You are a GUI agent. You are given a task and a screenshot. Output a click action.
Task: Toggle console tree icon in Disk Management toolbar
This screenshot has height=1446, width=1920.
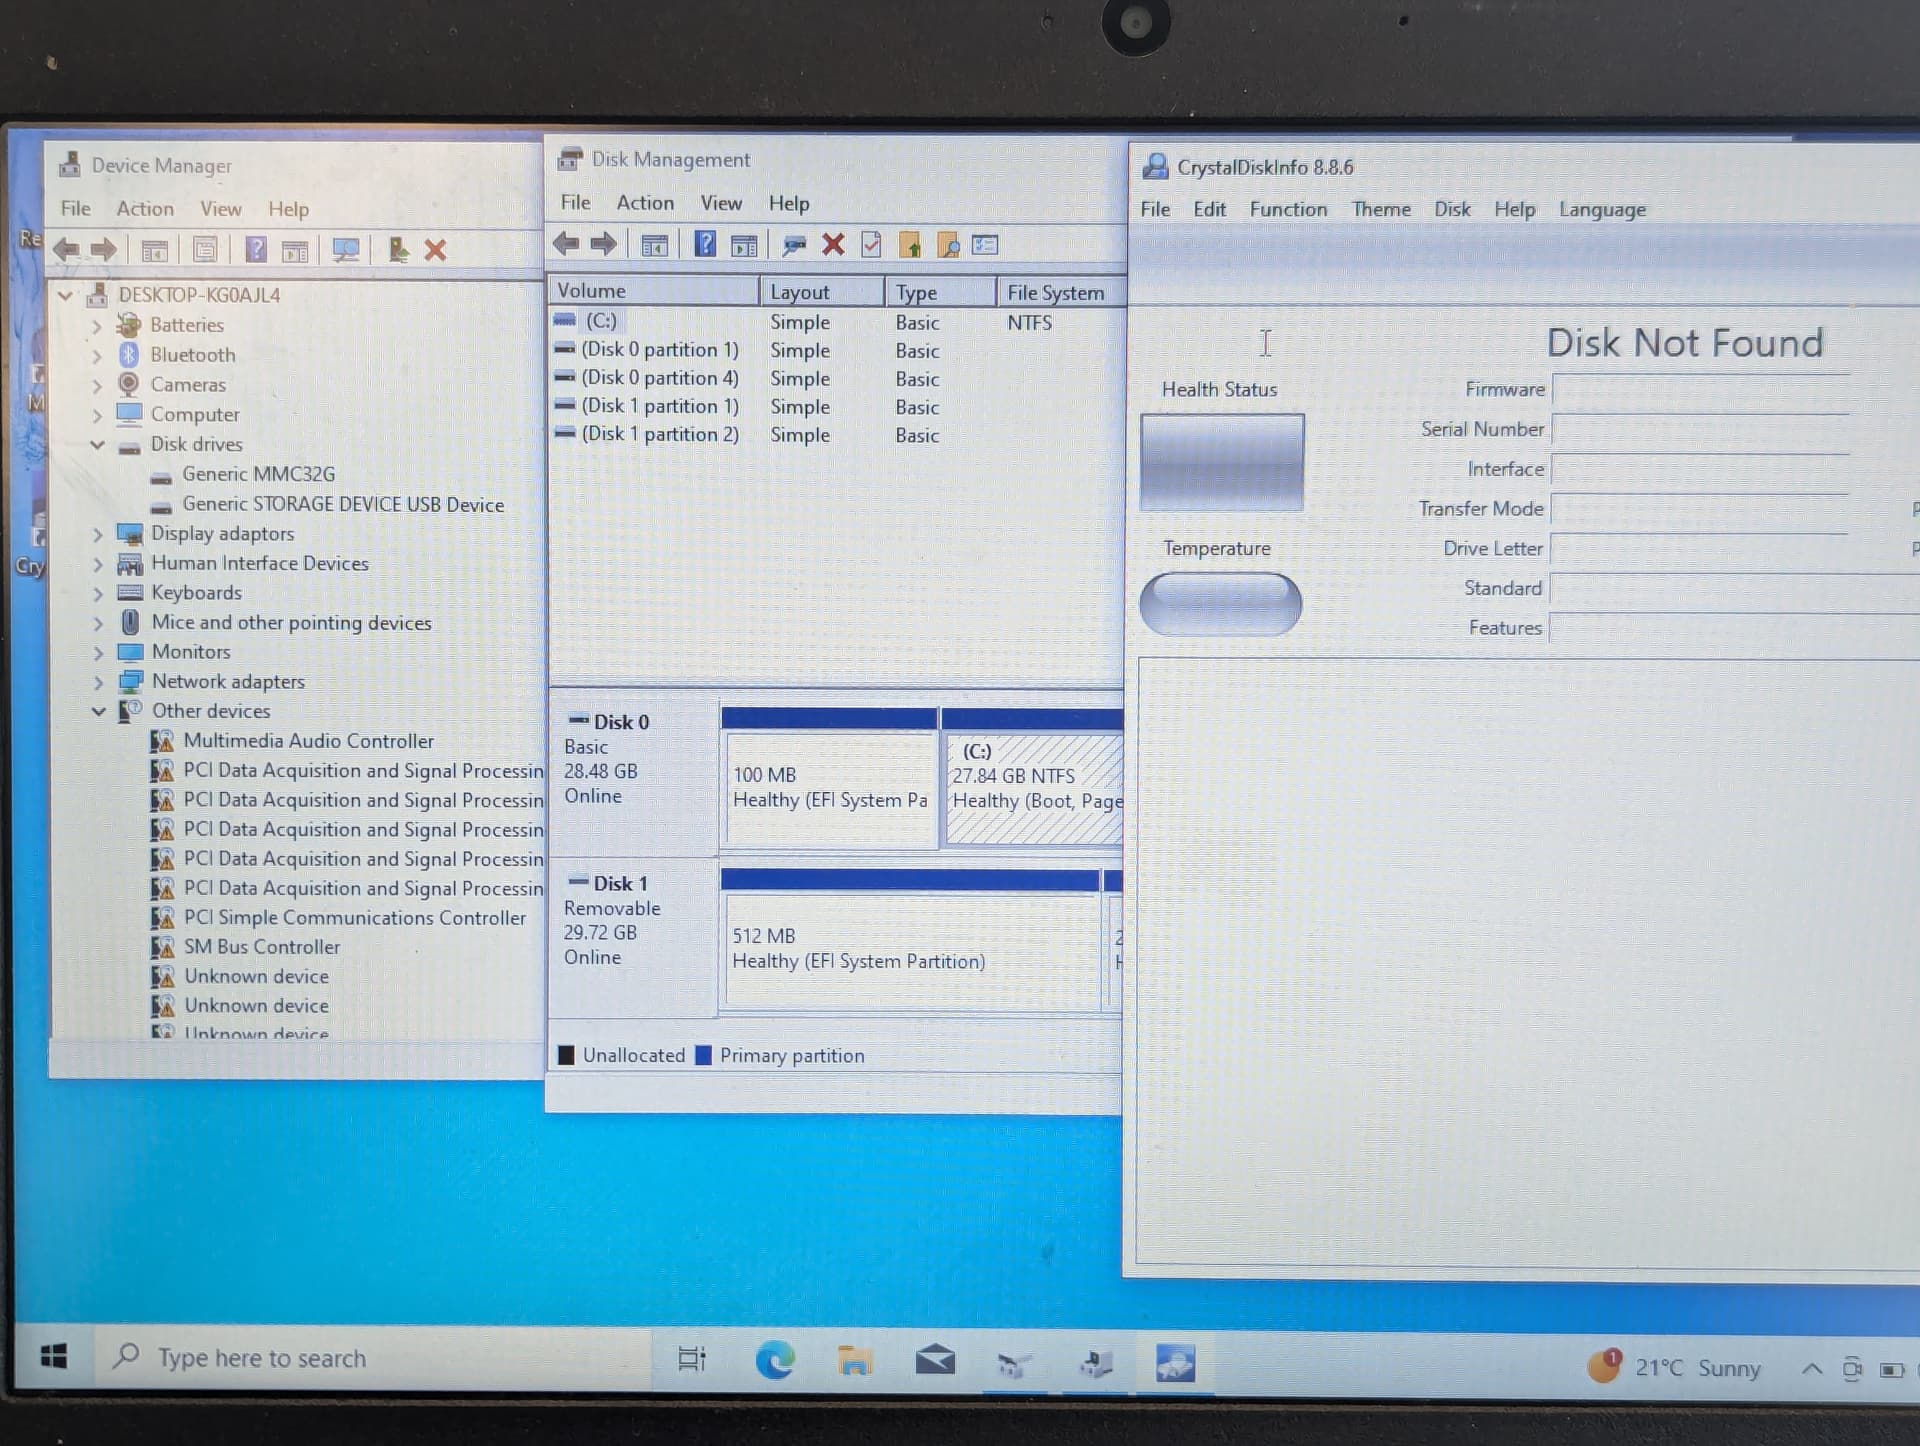(654, 245)
